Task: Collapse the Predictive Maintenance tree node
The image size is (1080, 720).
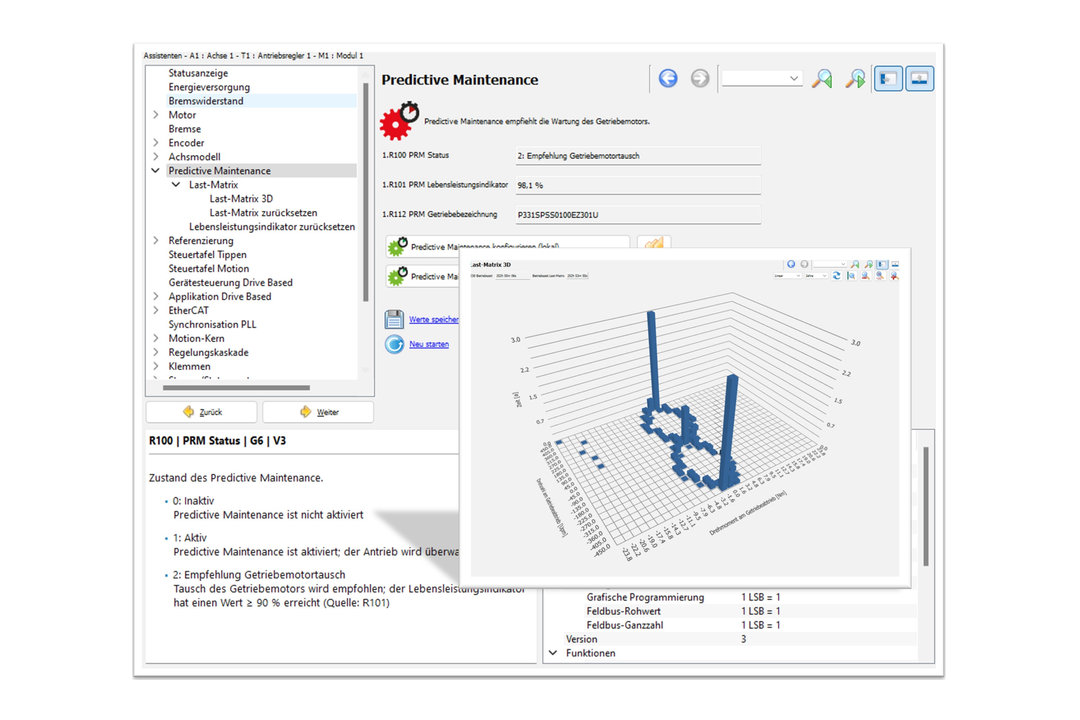Action: tap(156, 171)
